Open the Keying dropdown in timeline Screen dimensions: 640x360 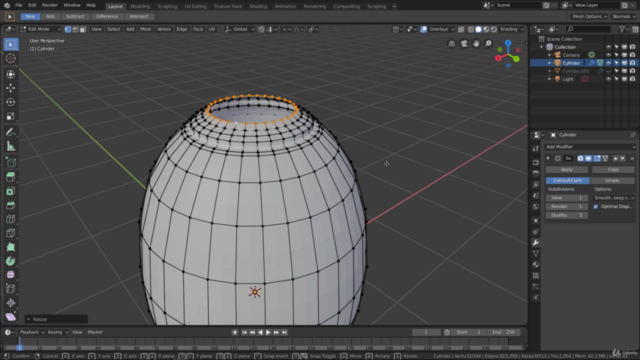point(57,332)
